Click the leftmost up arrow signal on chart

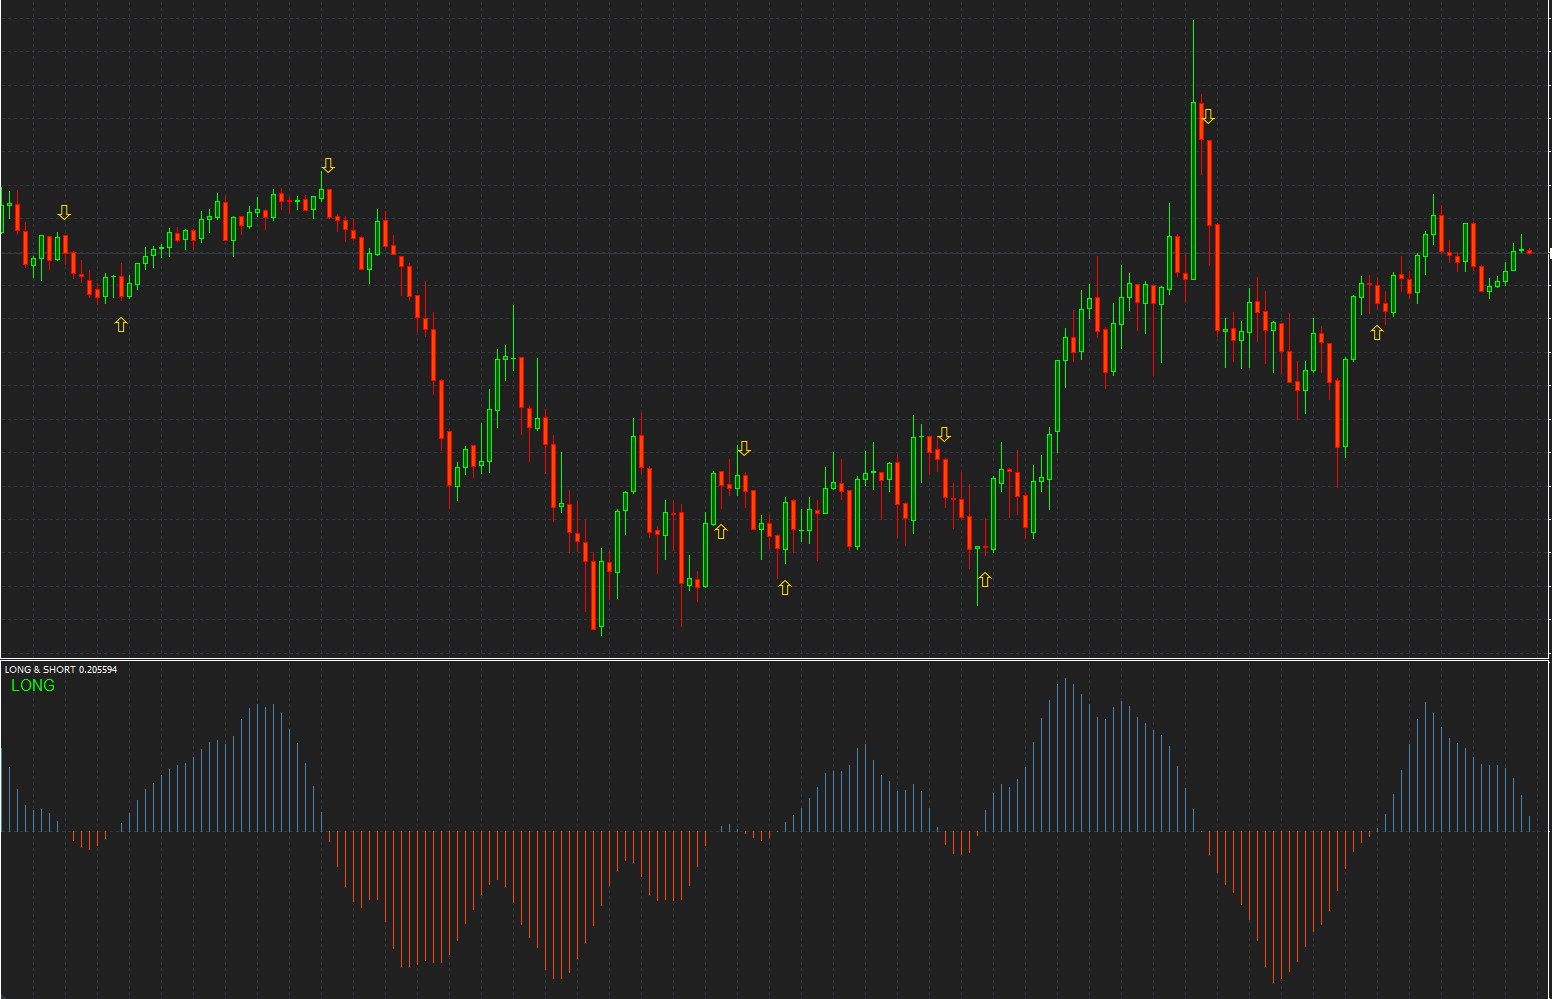(121, 324)
